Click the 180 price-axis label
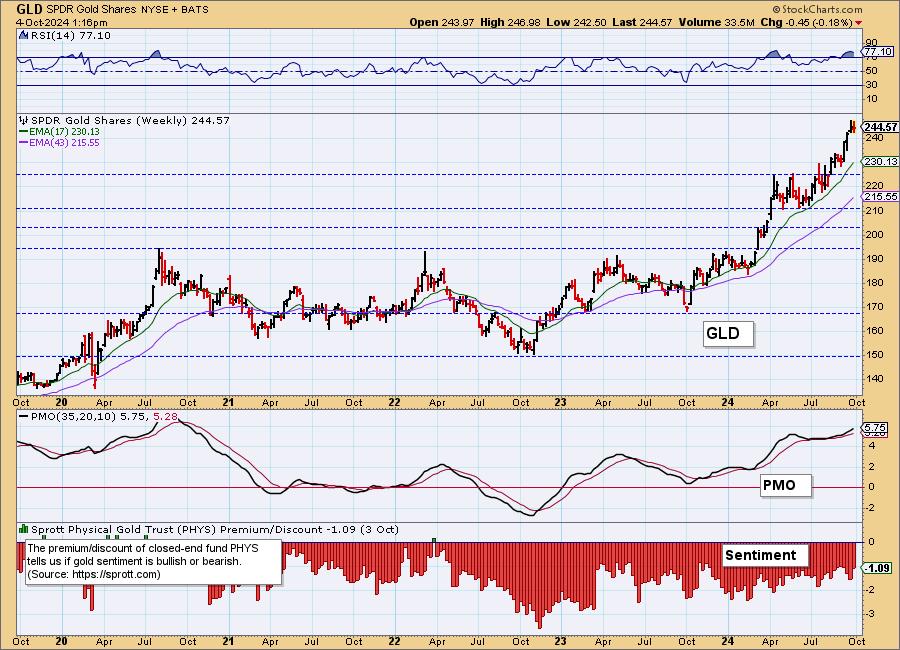 click(x=874, y=283)
